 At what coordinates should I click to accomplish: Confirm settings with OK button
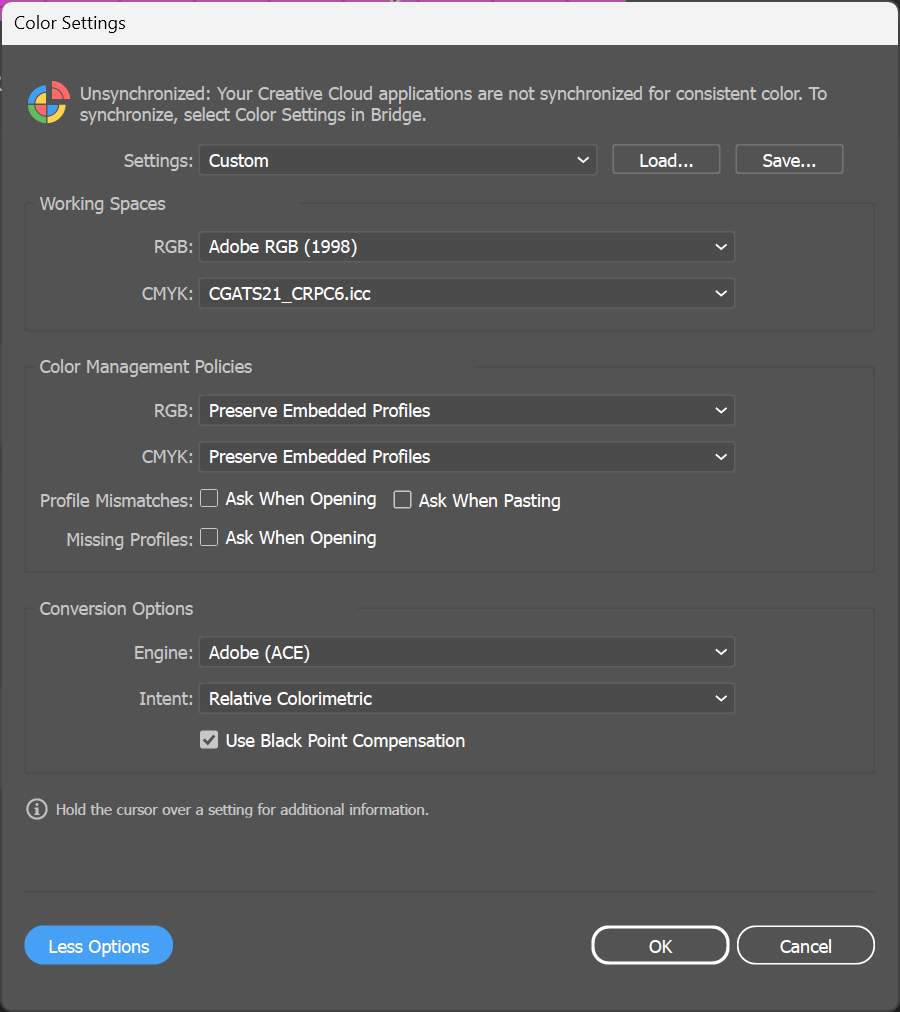click(659, 944)
